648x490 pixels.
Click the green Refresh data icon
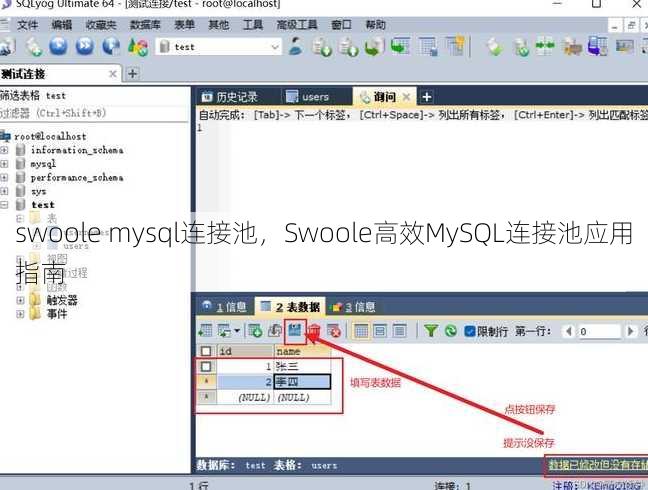coord(450,331)
